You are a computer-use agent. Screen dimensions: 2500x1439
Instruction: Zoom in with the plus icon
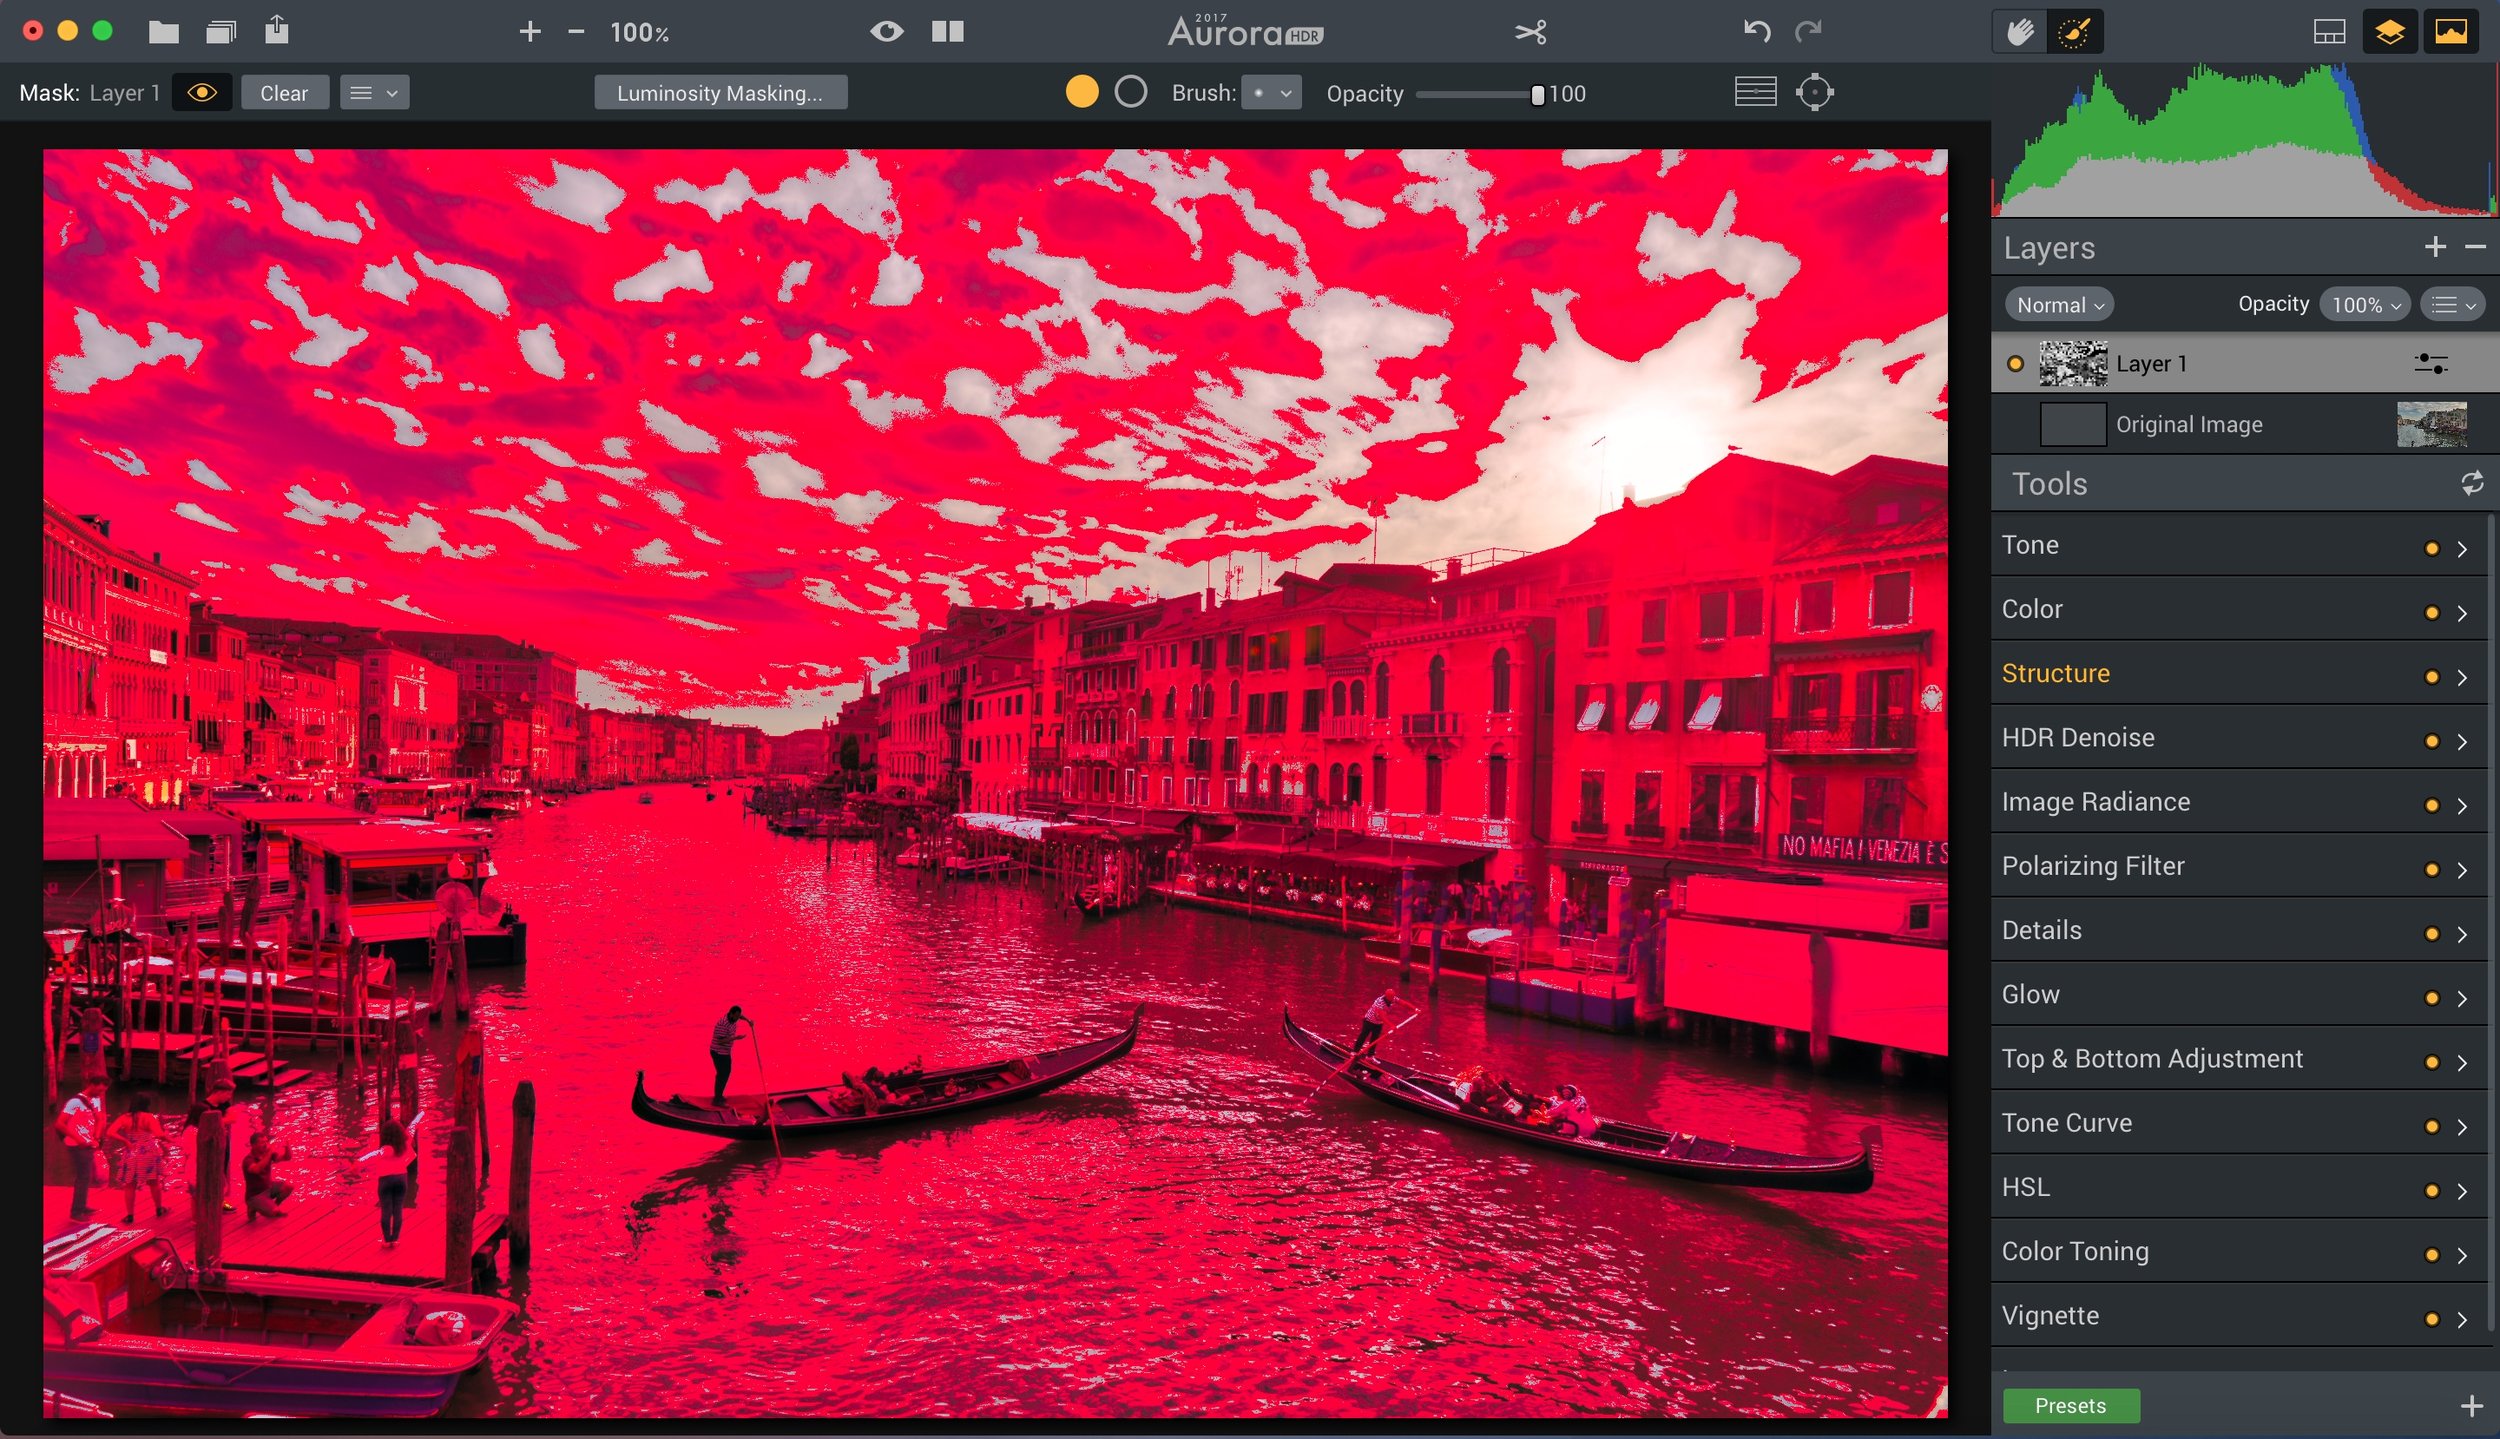click(x=530, y=32)
